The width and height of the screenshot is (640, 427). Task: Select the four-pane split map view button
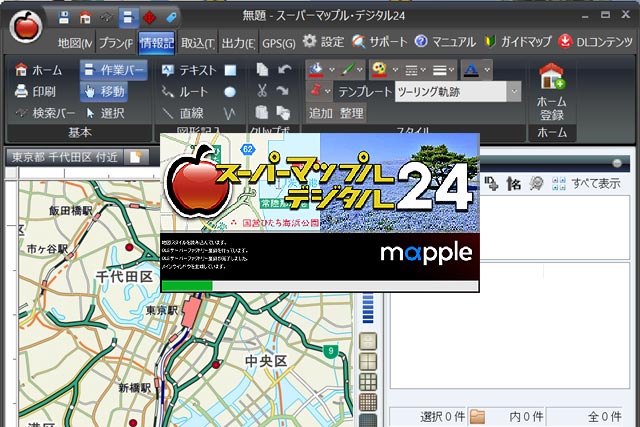coord(368,361)
